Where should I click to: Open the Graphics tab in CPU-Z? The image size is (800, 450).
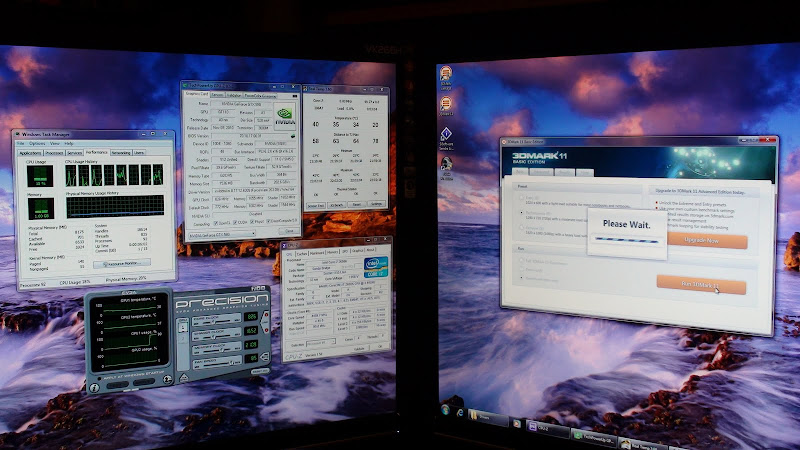pyautogui.click(x=357, y=251)
